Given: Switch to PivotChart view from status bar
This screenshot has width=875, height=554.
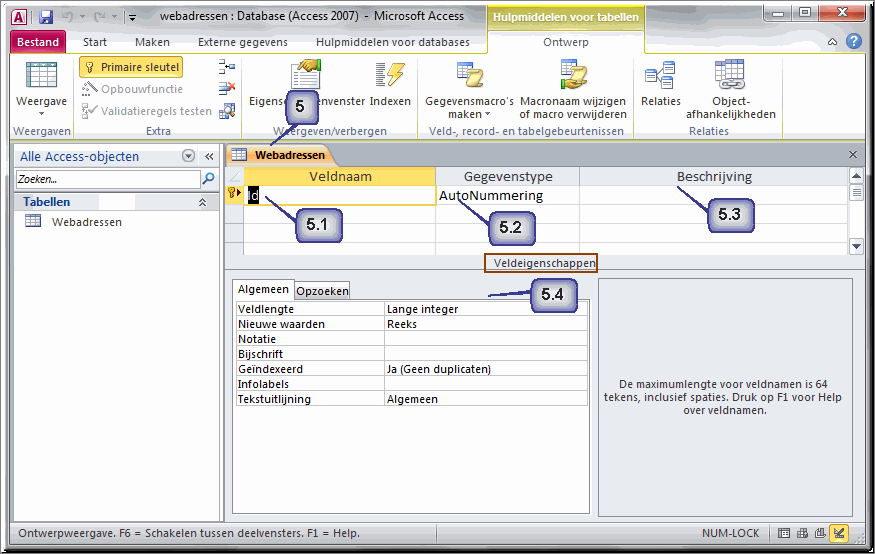Looking at the screenshot, I should (x=820, y=533).
